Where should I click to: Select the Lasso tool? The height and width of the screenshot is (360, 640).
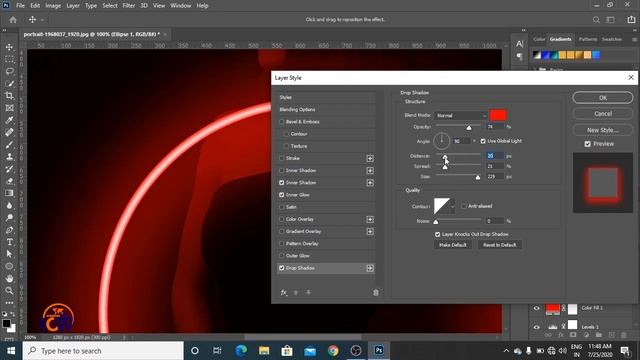(x=9, y=71)
